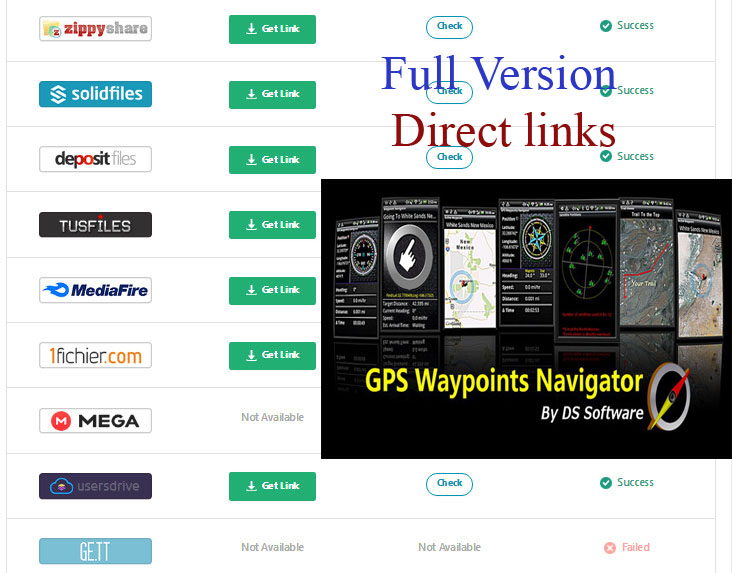Viewport: 732px width, 573px height.
Task: Click the green checkmark icon beside depositfiles Success
Action: click(x=606, y=156)
